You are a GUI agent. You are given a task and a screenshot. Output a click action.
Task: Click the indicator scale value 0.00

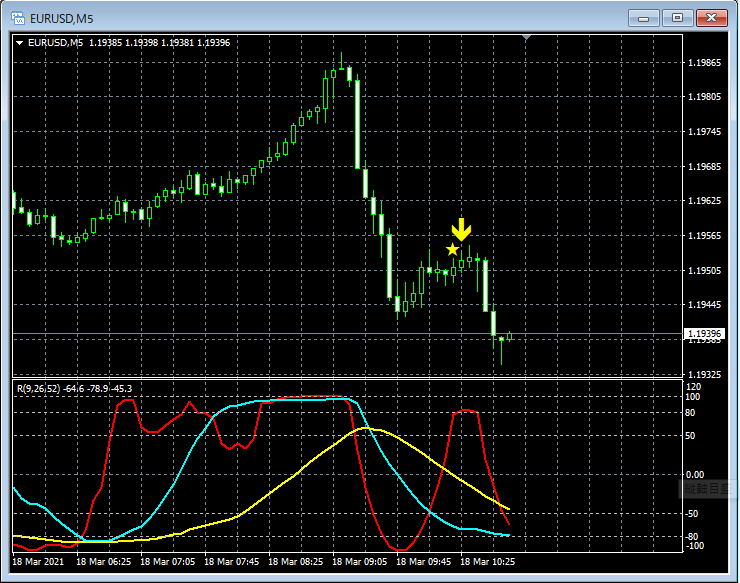(x=694, y=474)
